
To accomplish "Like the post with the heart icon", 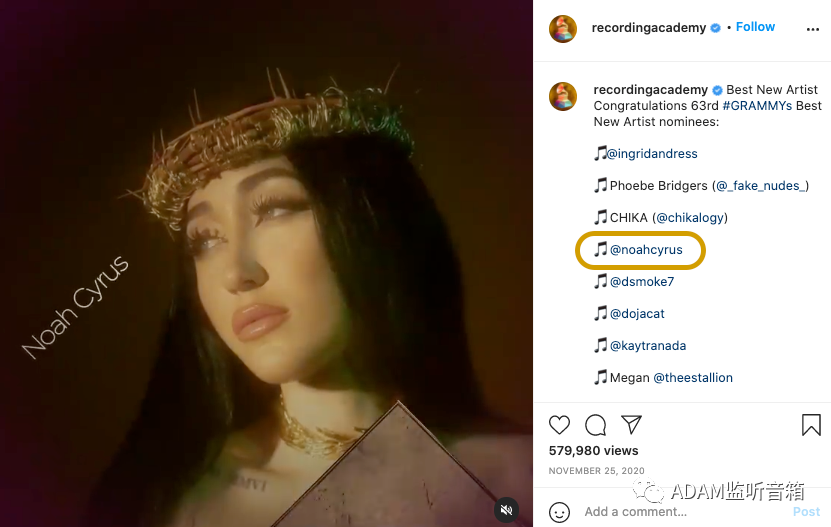I will pos(560,424).
